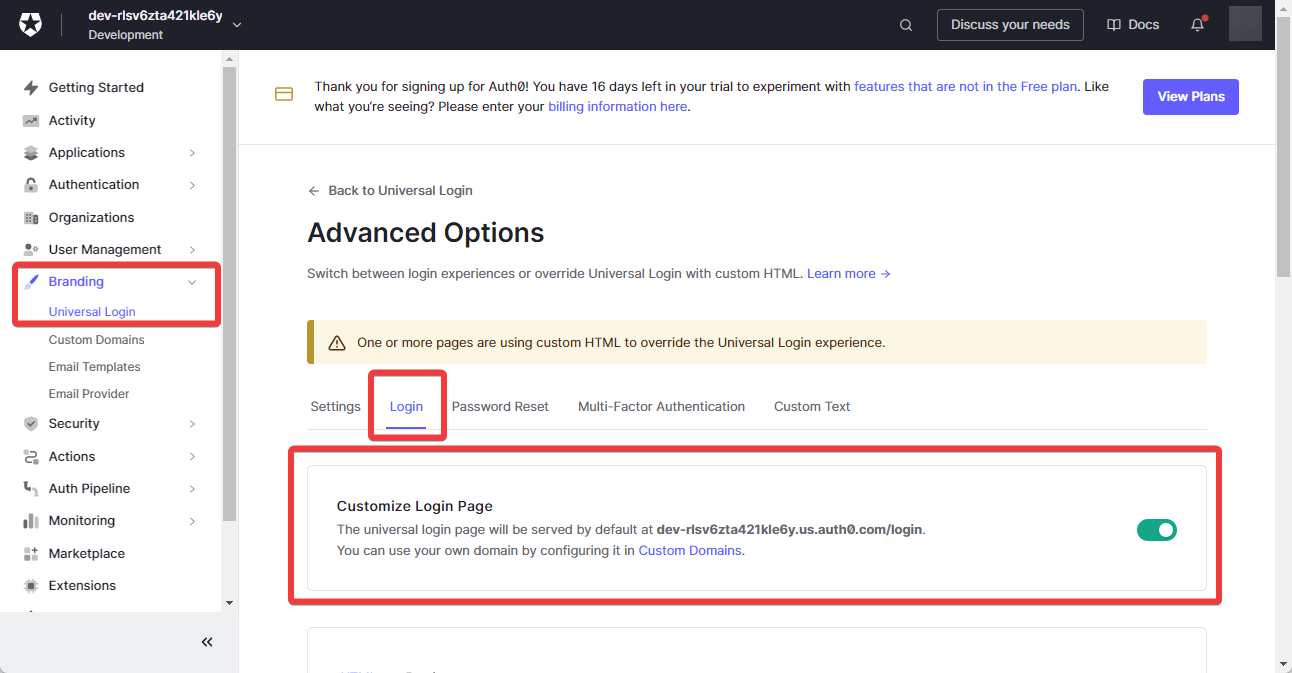The image size is (1292, 673).
Task: Click the Applications layers icon
Action: [31, 153]
